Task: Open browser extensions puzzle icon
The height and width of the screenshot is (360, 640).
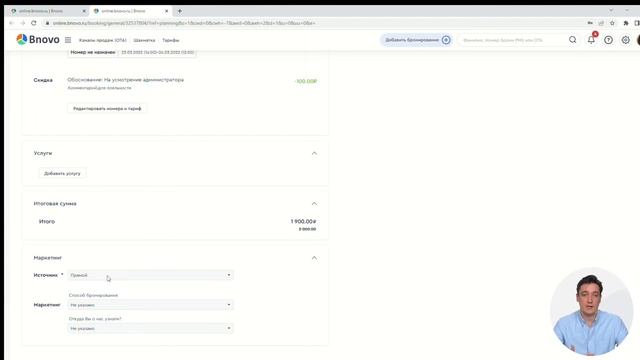Action: [x=626, y=23]
